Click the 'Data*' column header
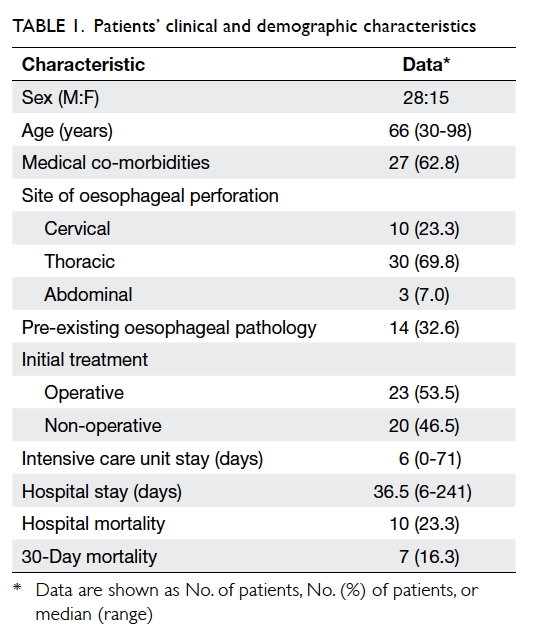 pos(426,65)
